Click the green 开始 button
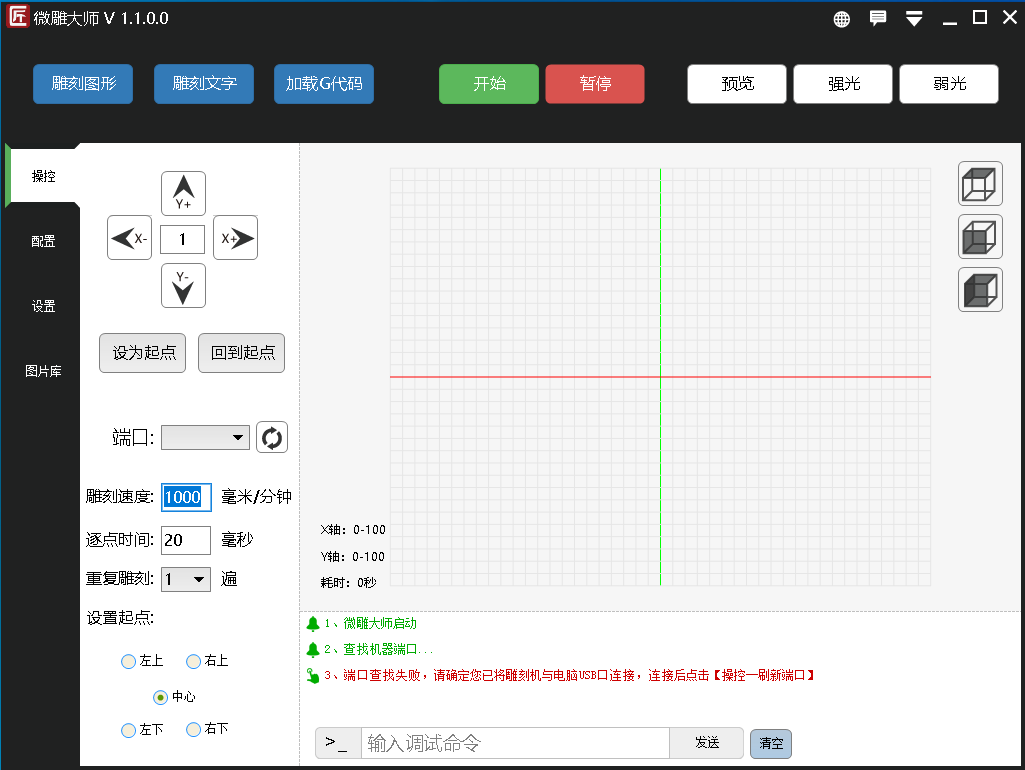 489,84
